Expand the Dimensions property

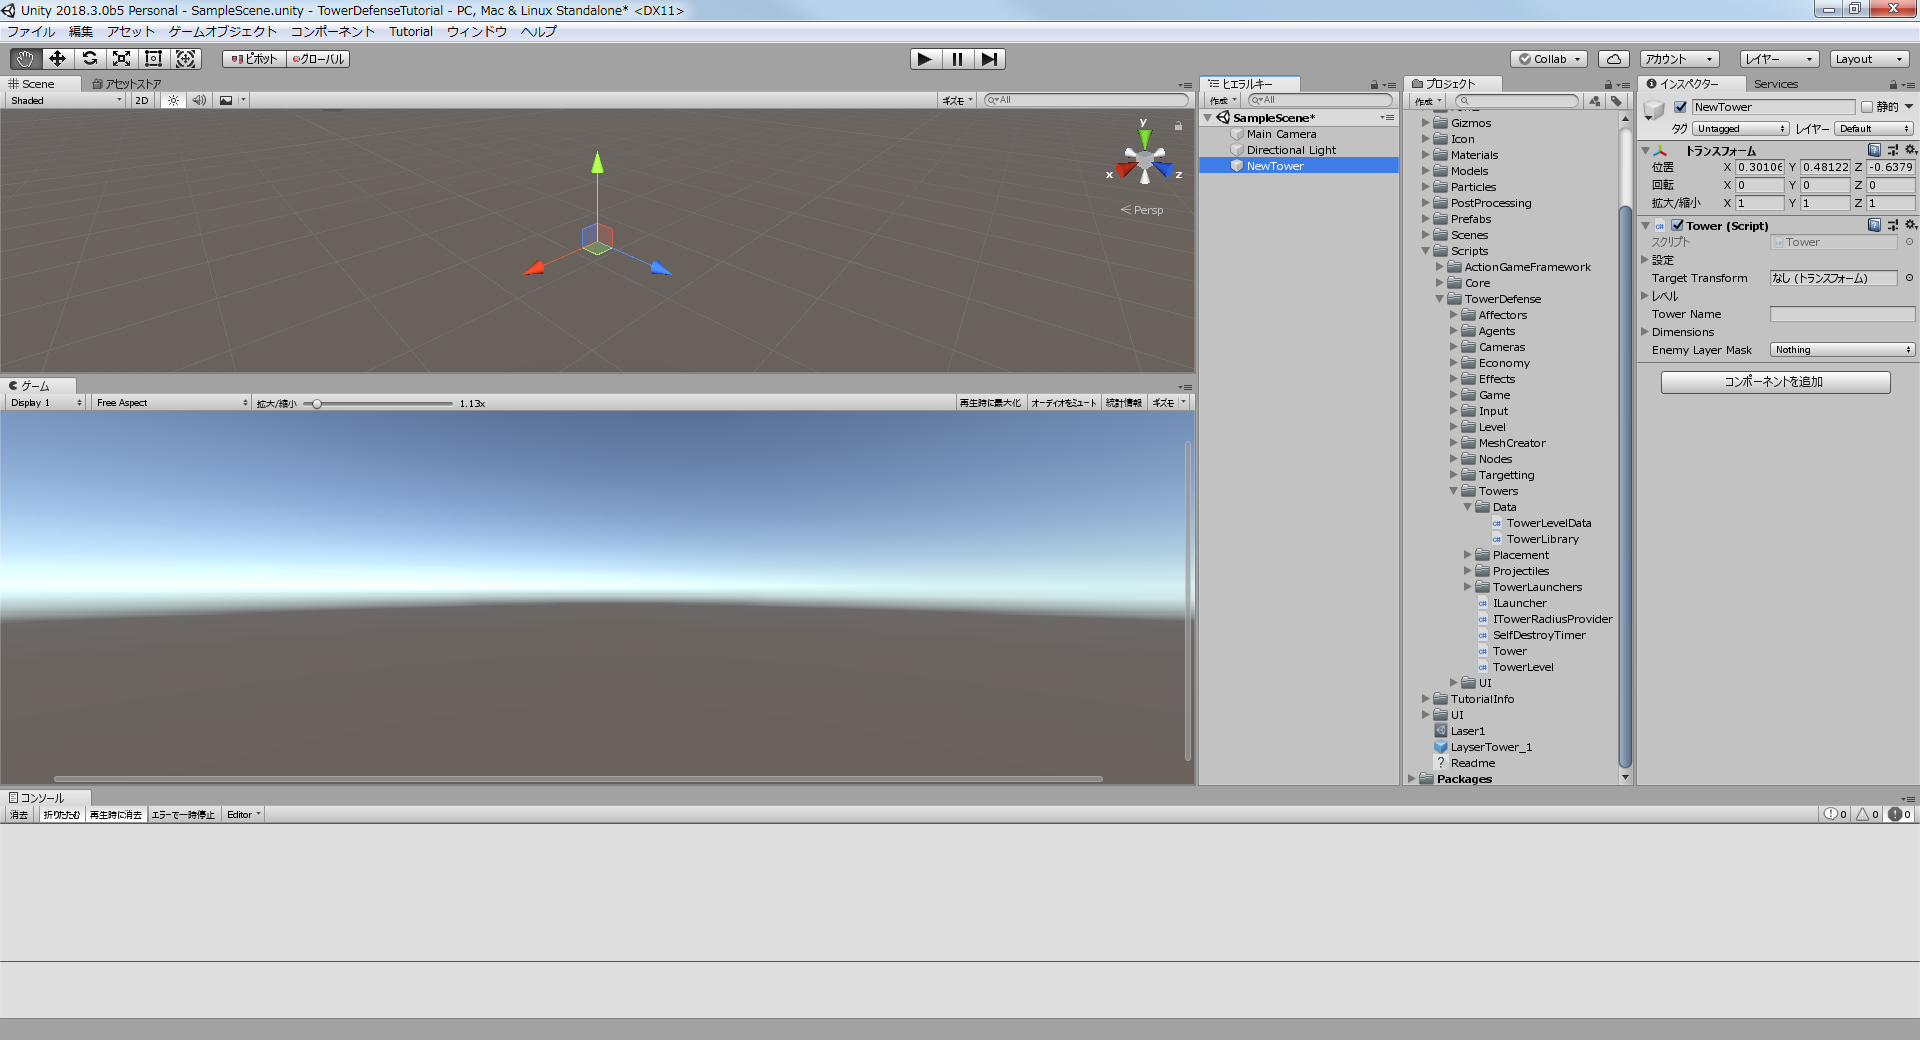tap(1645, 332)
